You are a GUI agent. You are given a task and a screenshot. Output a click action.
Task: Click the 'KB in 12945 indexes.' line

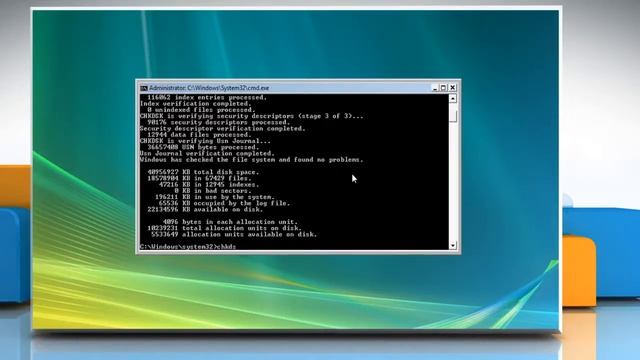209,184
